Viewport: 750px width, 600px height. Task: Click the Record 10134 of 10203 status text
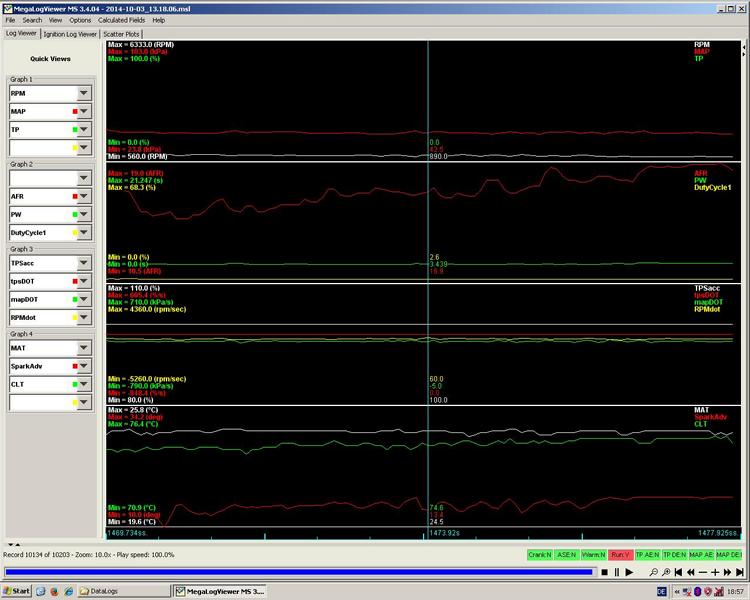(35, 555)
